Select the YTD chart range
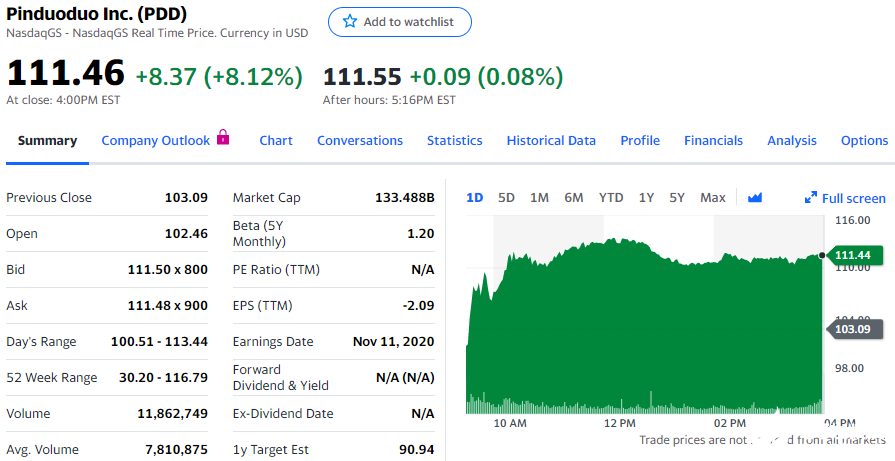This screenshot has width=895, height=461. (x=611, y=197)
